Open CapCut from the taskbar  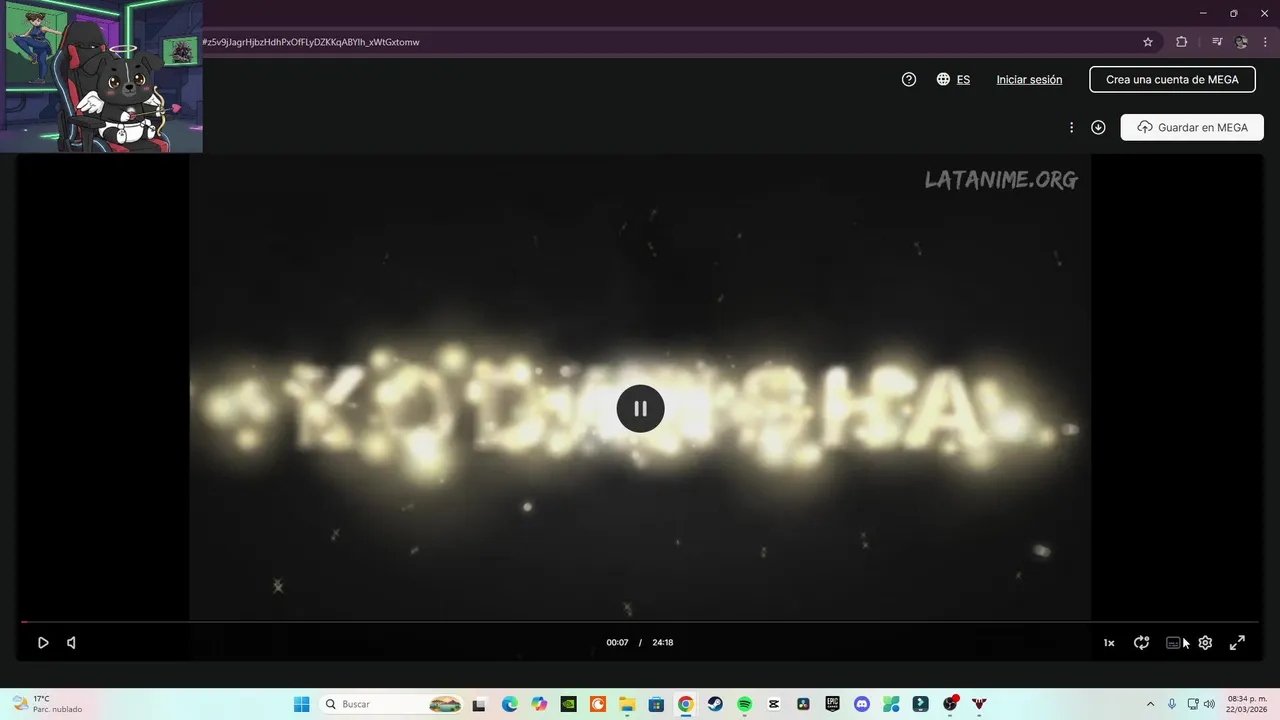point(774,704)
